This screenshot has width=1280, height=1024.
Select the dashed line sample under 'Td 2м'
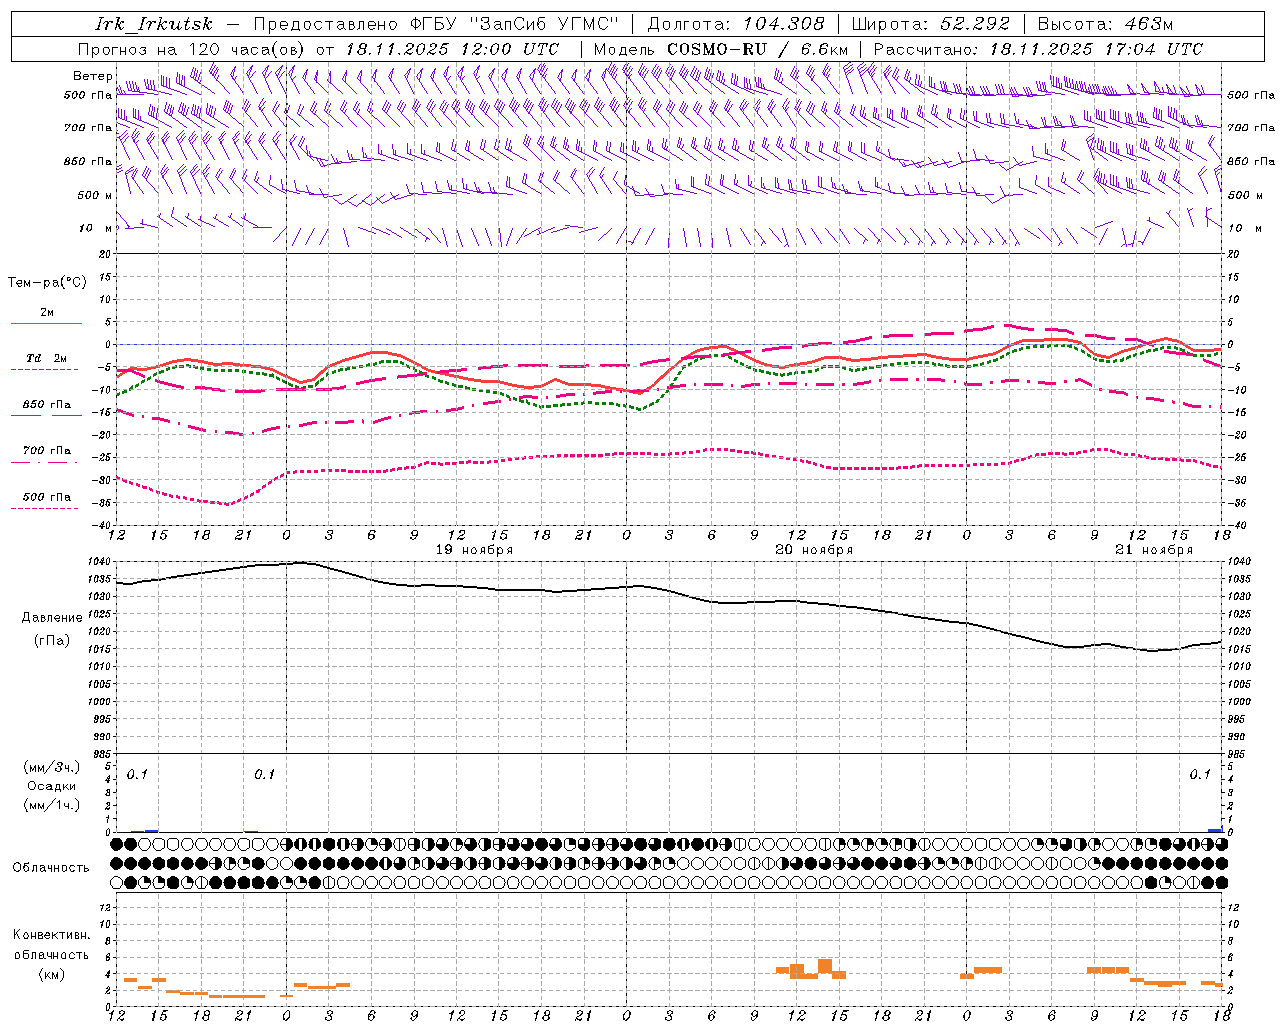45,370
